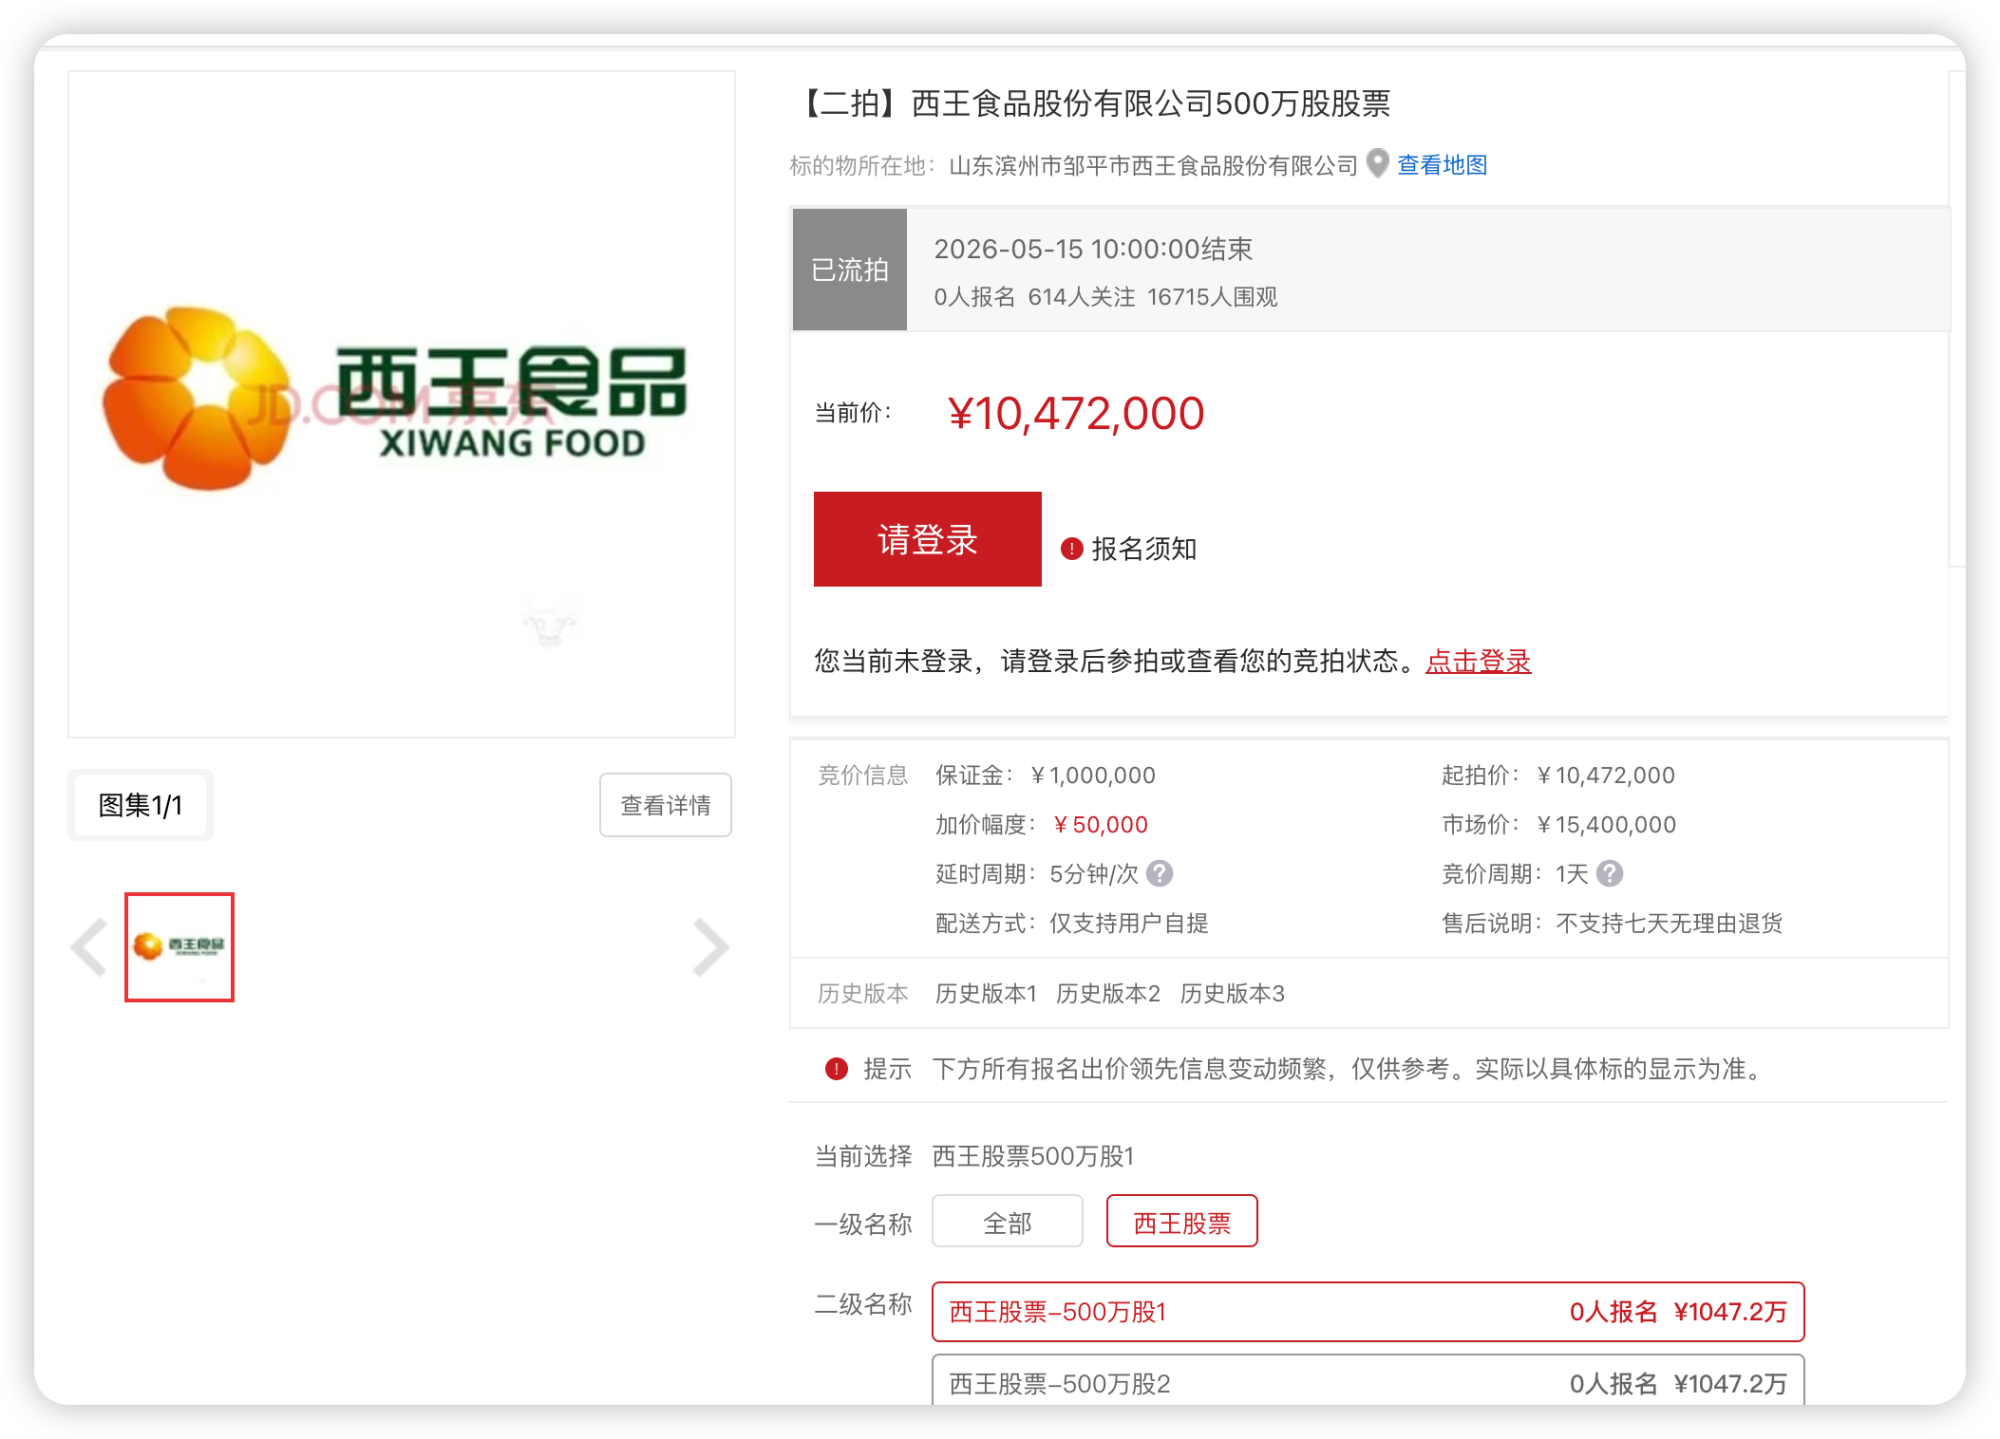Open 历史版本3
The image size is (2000, 1439).
[1232, 993]
